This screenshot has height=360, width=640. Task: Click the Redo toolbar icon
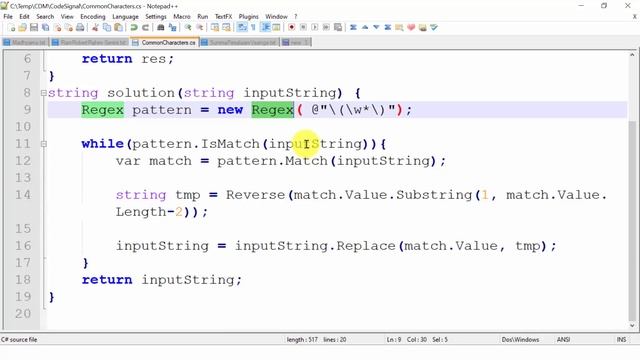pyautogui.click(x=145, y=28)
